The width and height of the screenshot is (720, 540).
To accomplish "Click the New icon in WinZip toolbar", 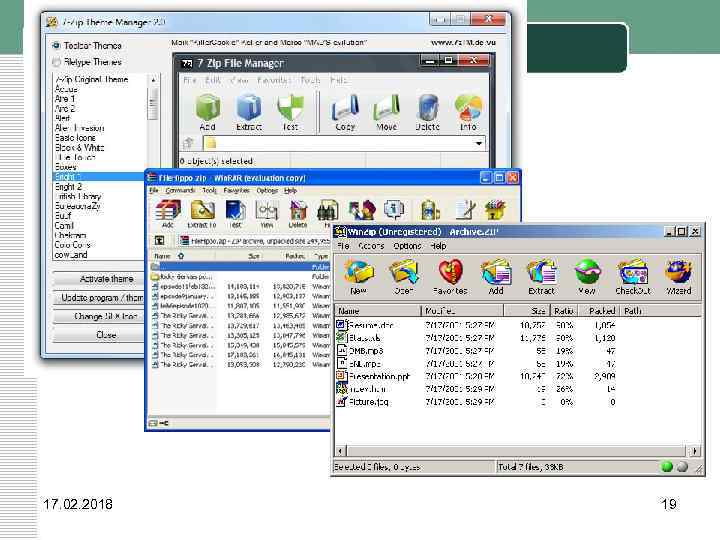I will pyautogui.click(x=359, y=272).
